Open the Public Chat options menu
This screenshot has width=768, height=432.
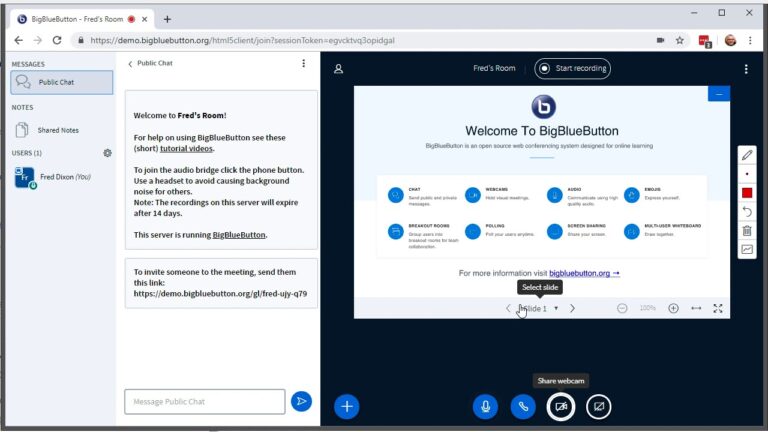click(x=304, y=63)
